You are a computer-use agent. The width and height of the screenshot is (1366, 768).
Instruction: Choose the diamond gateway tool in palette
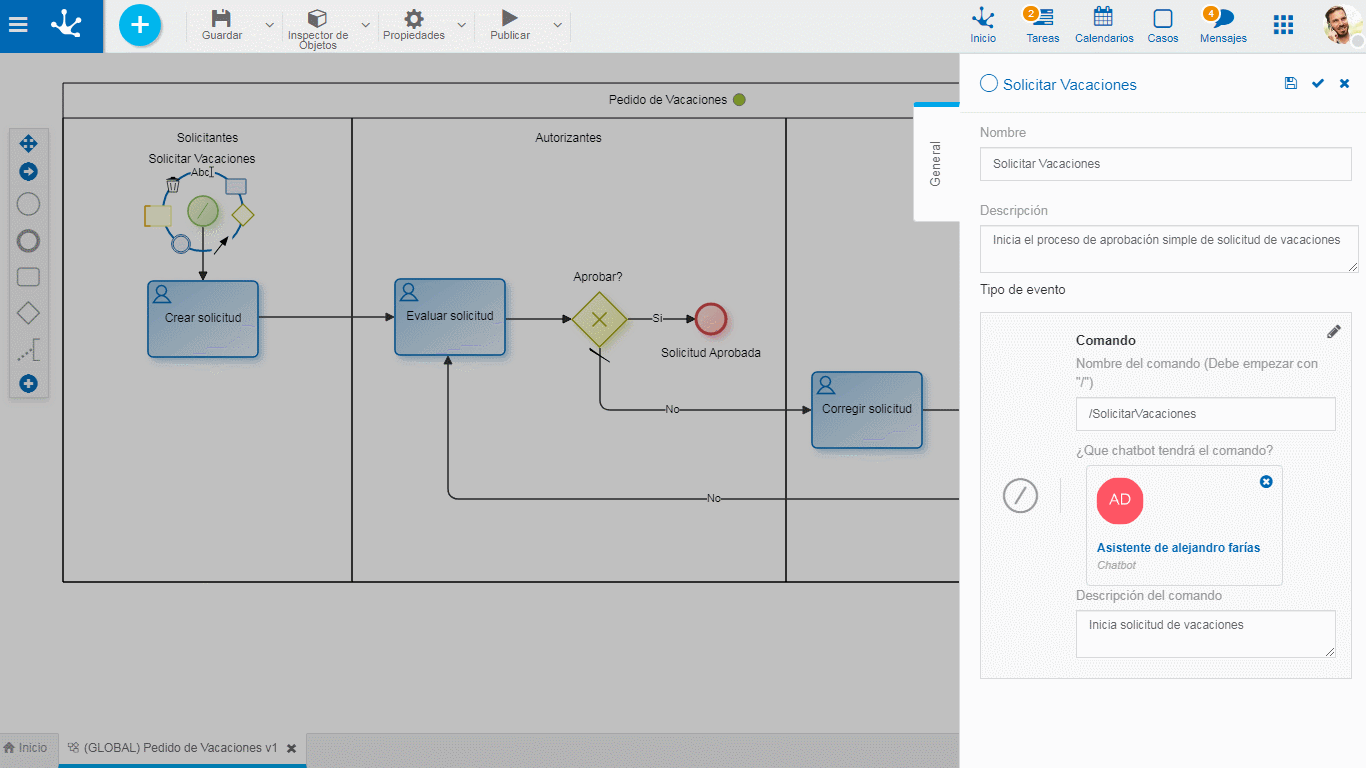coord(29,313)
